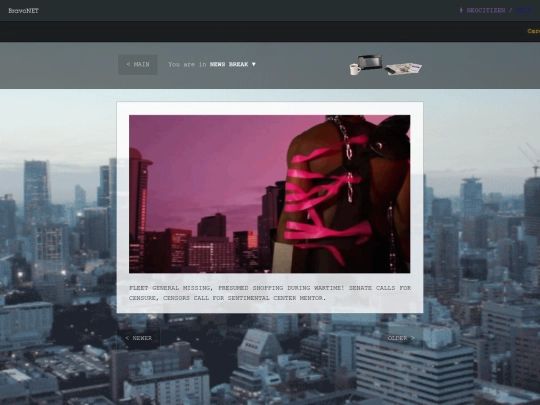
Task: Click the user icon beside NEOCITIZEN
Action: click(x=461, y=10)
